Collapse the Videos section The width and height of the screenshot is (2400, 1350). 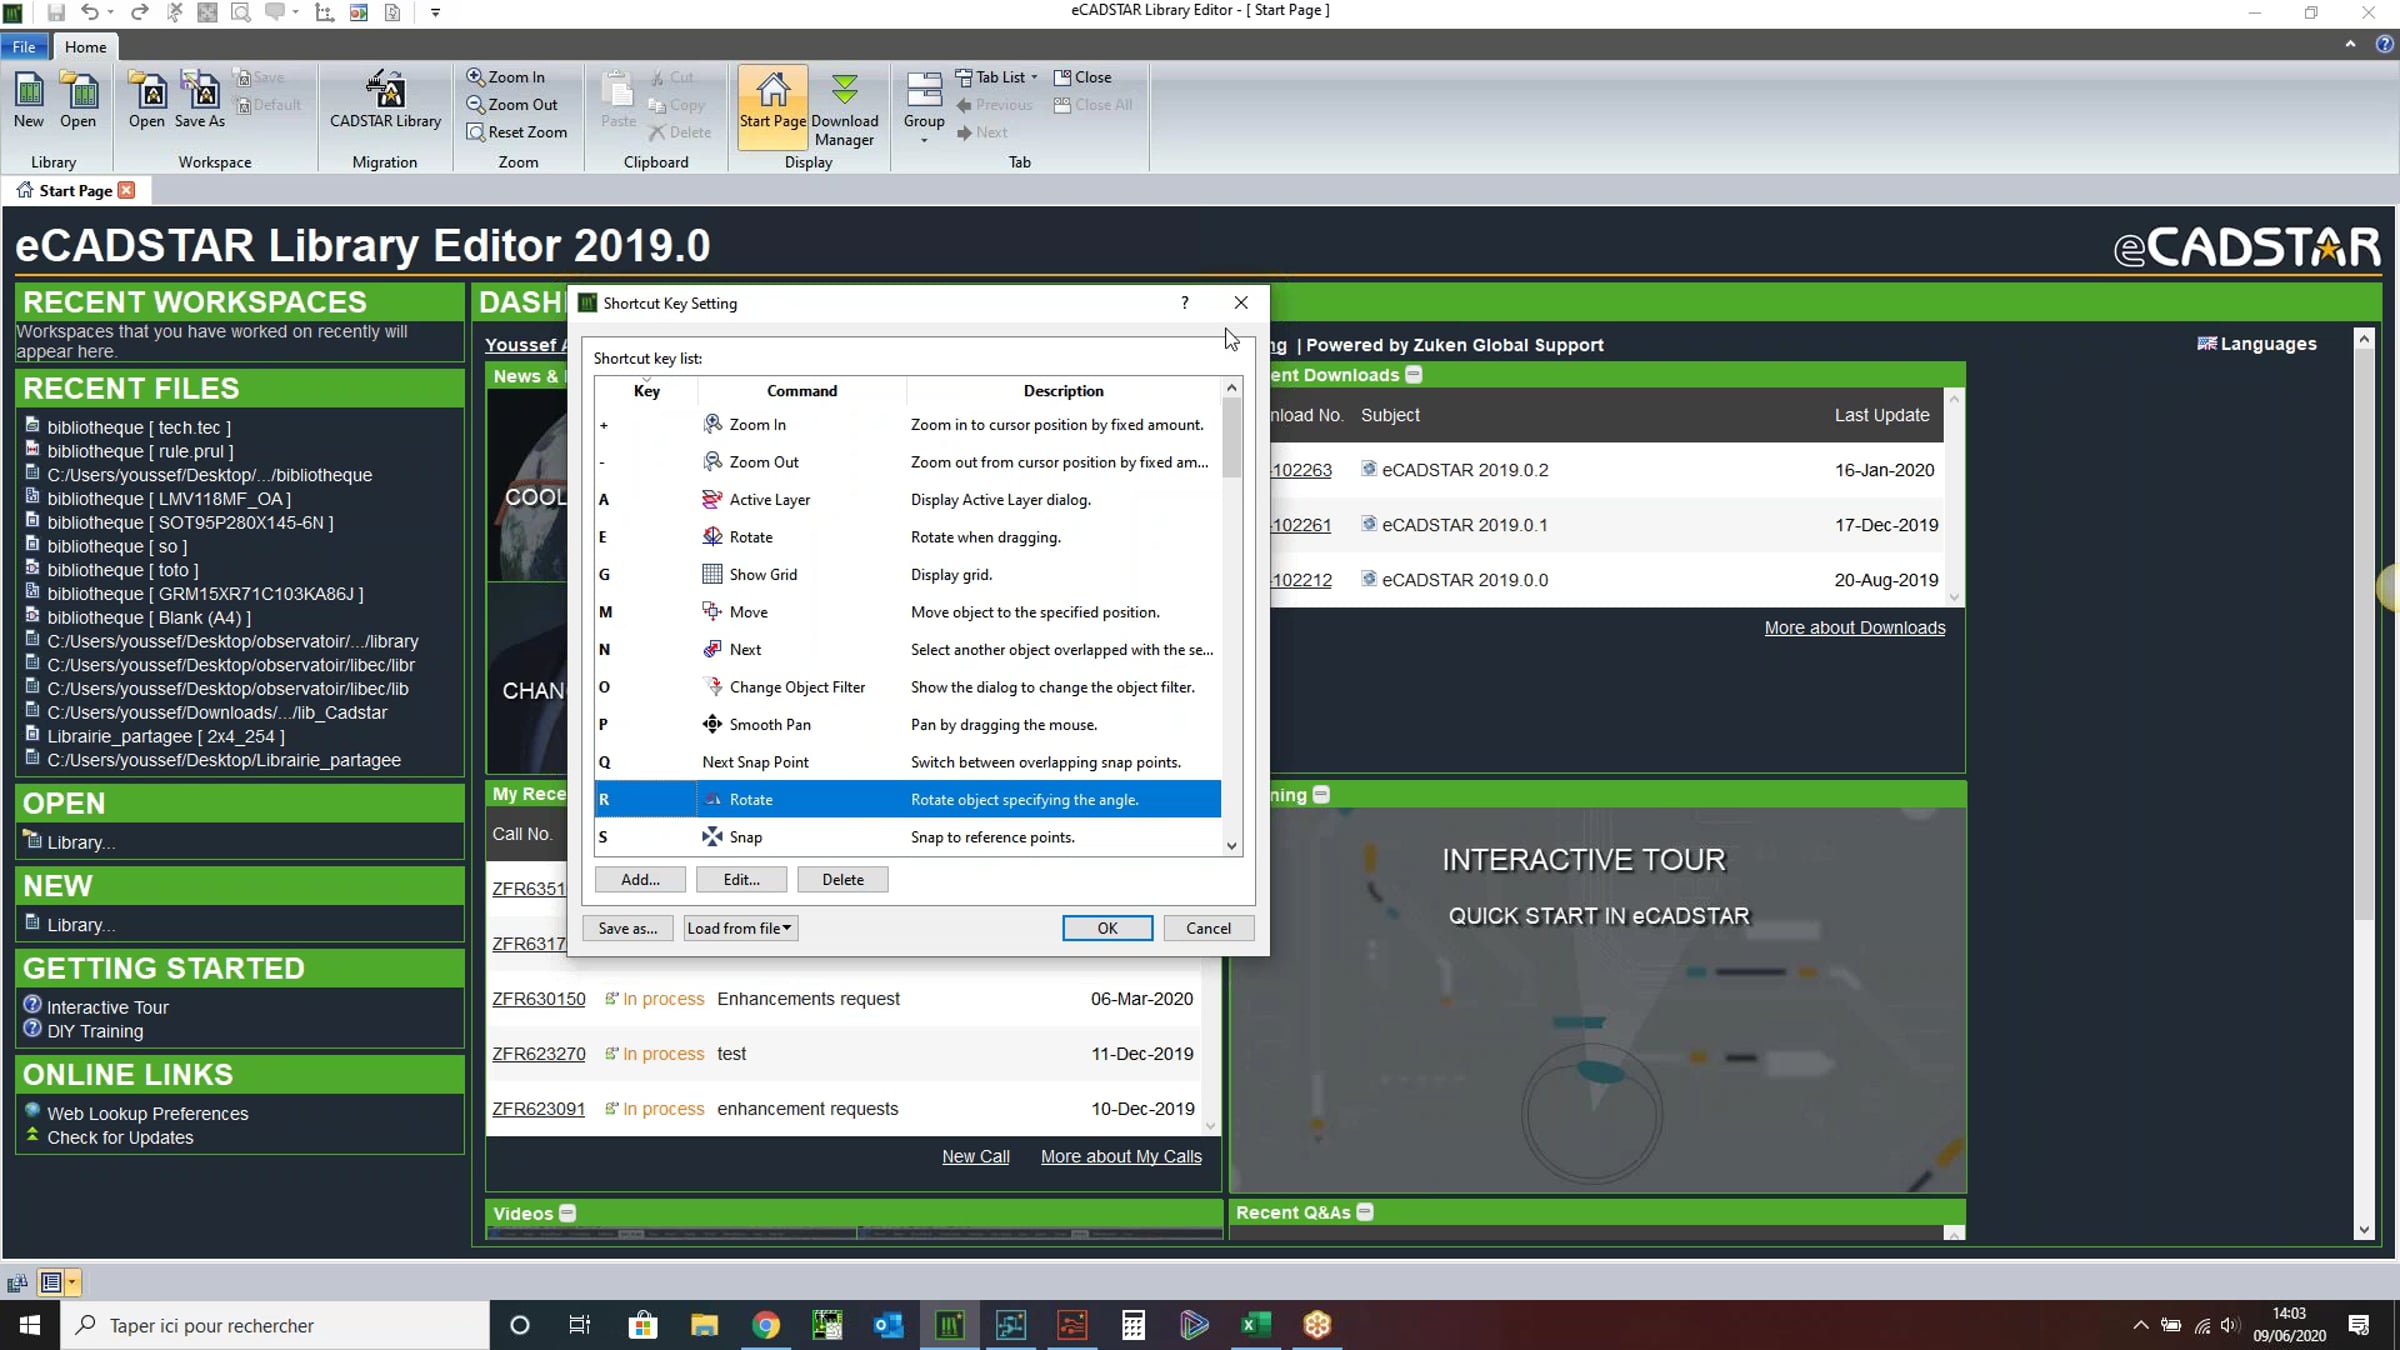tap(567, 1213)
